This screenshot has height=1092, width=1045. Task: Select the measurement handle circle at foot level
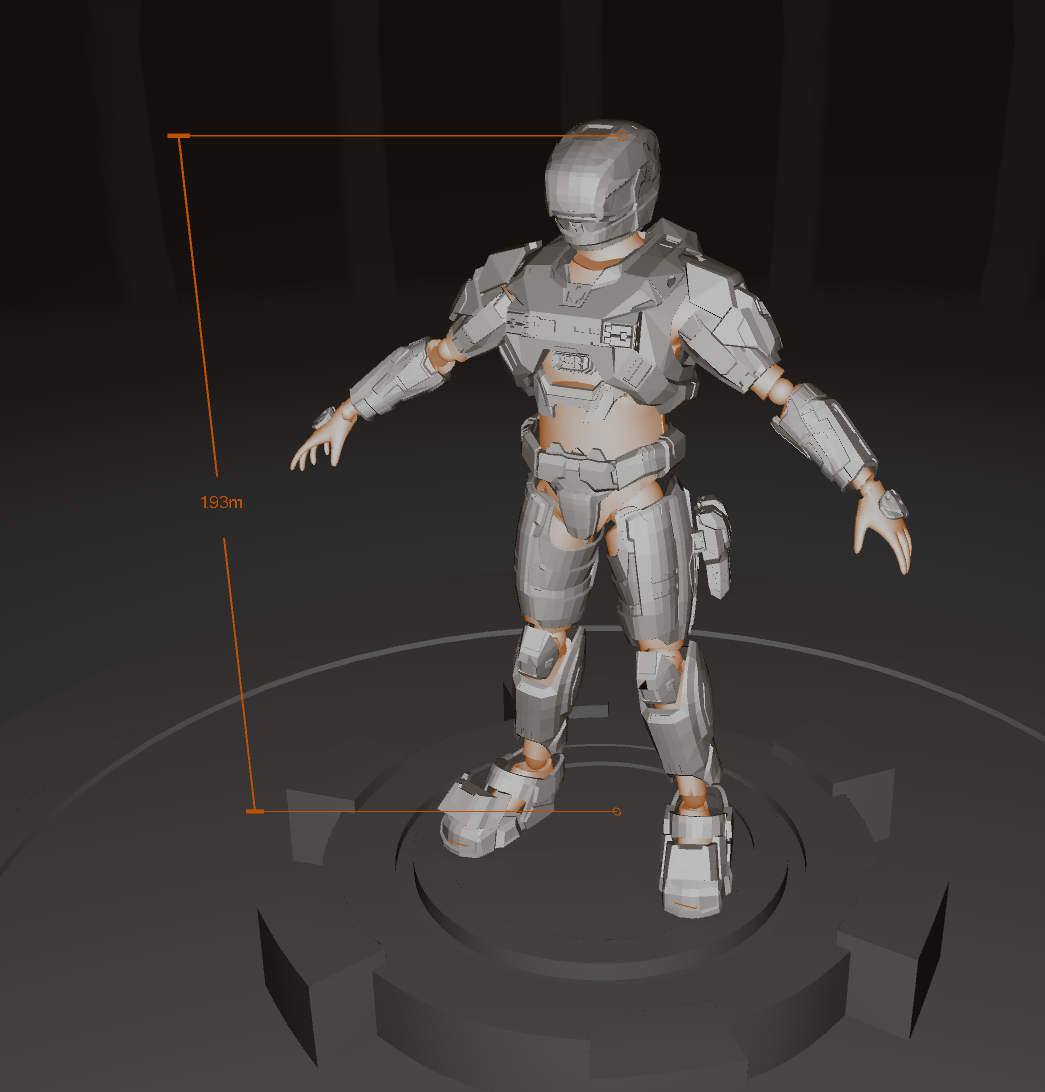click(616, 811)
